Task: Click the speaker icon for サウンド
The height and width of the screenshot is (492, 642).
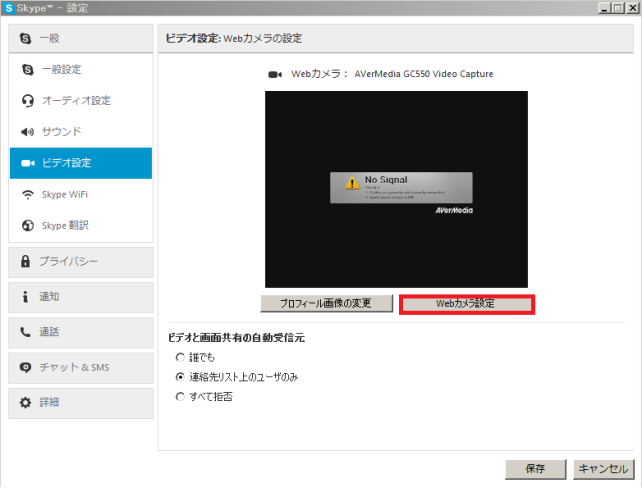Action: click(x=27, y=132)
